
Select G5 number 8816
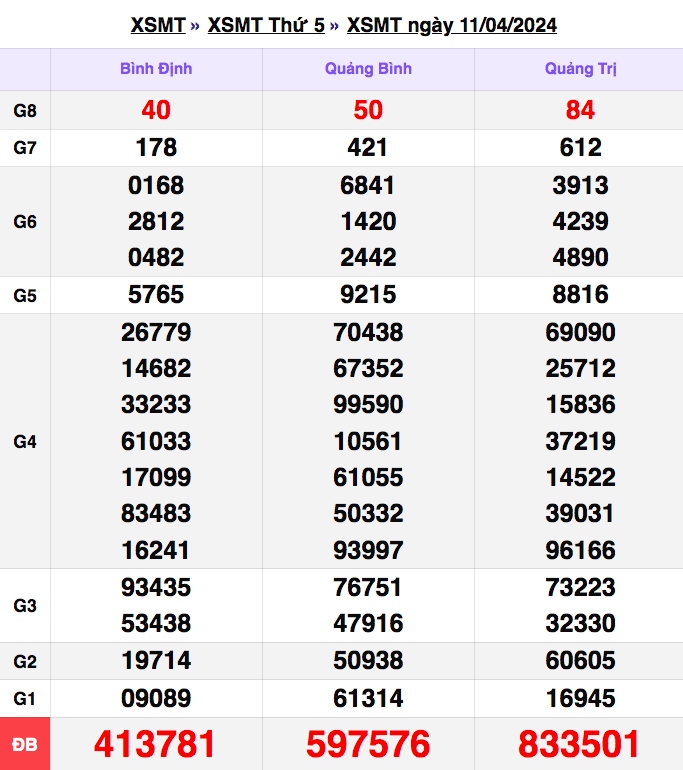point(580,295)
